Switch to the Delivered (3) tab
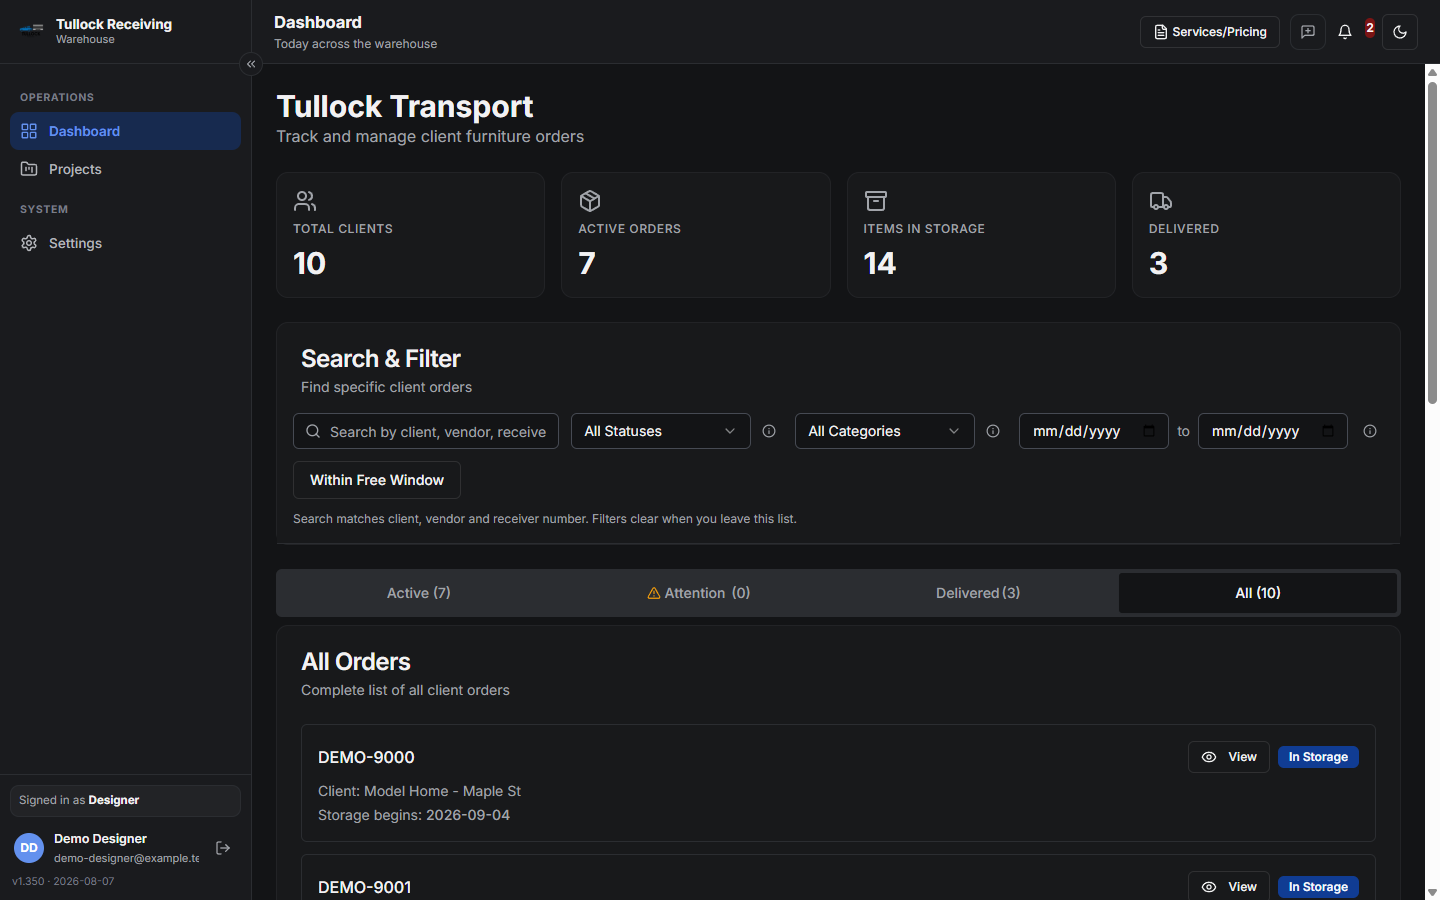Viewport: 1440px width, 900px height. [x=978, y=593]
